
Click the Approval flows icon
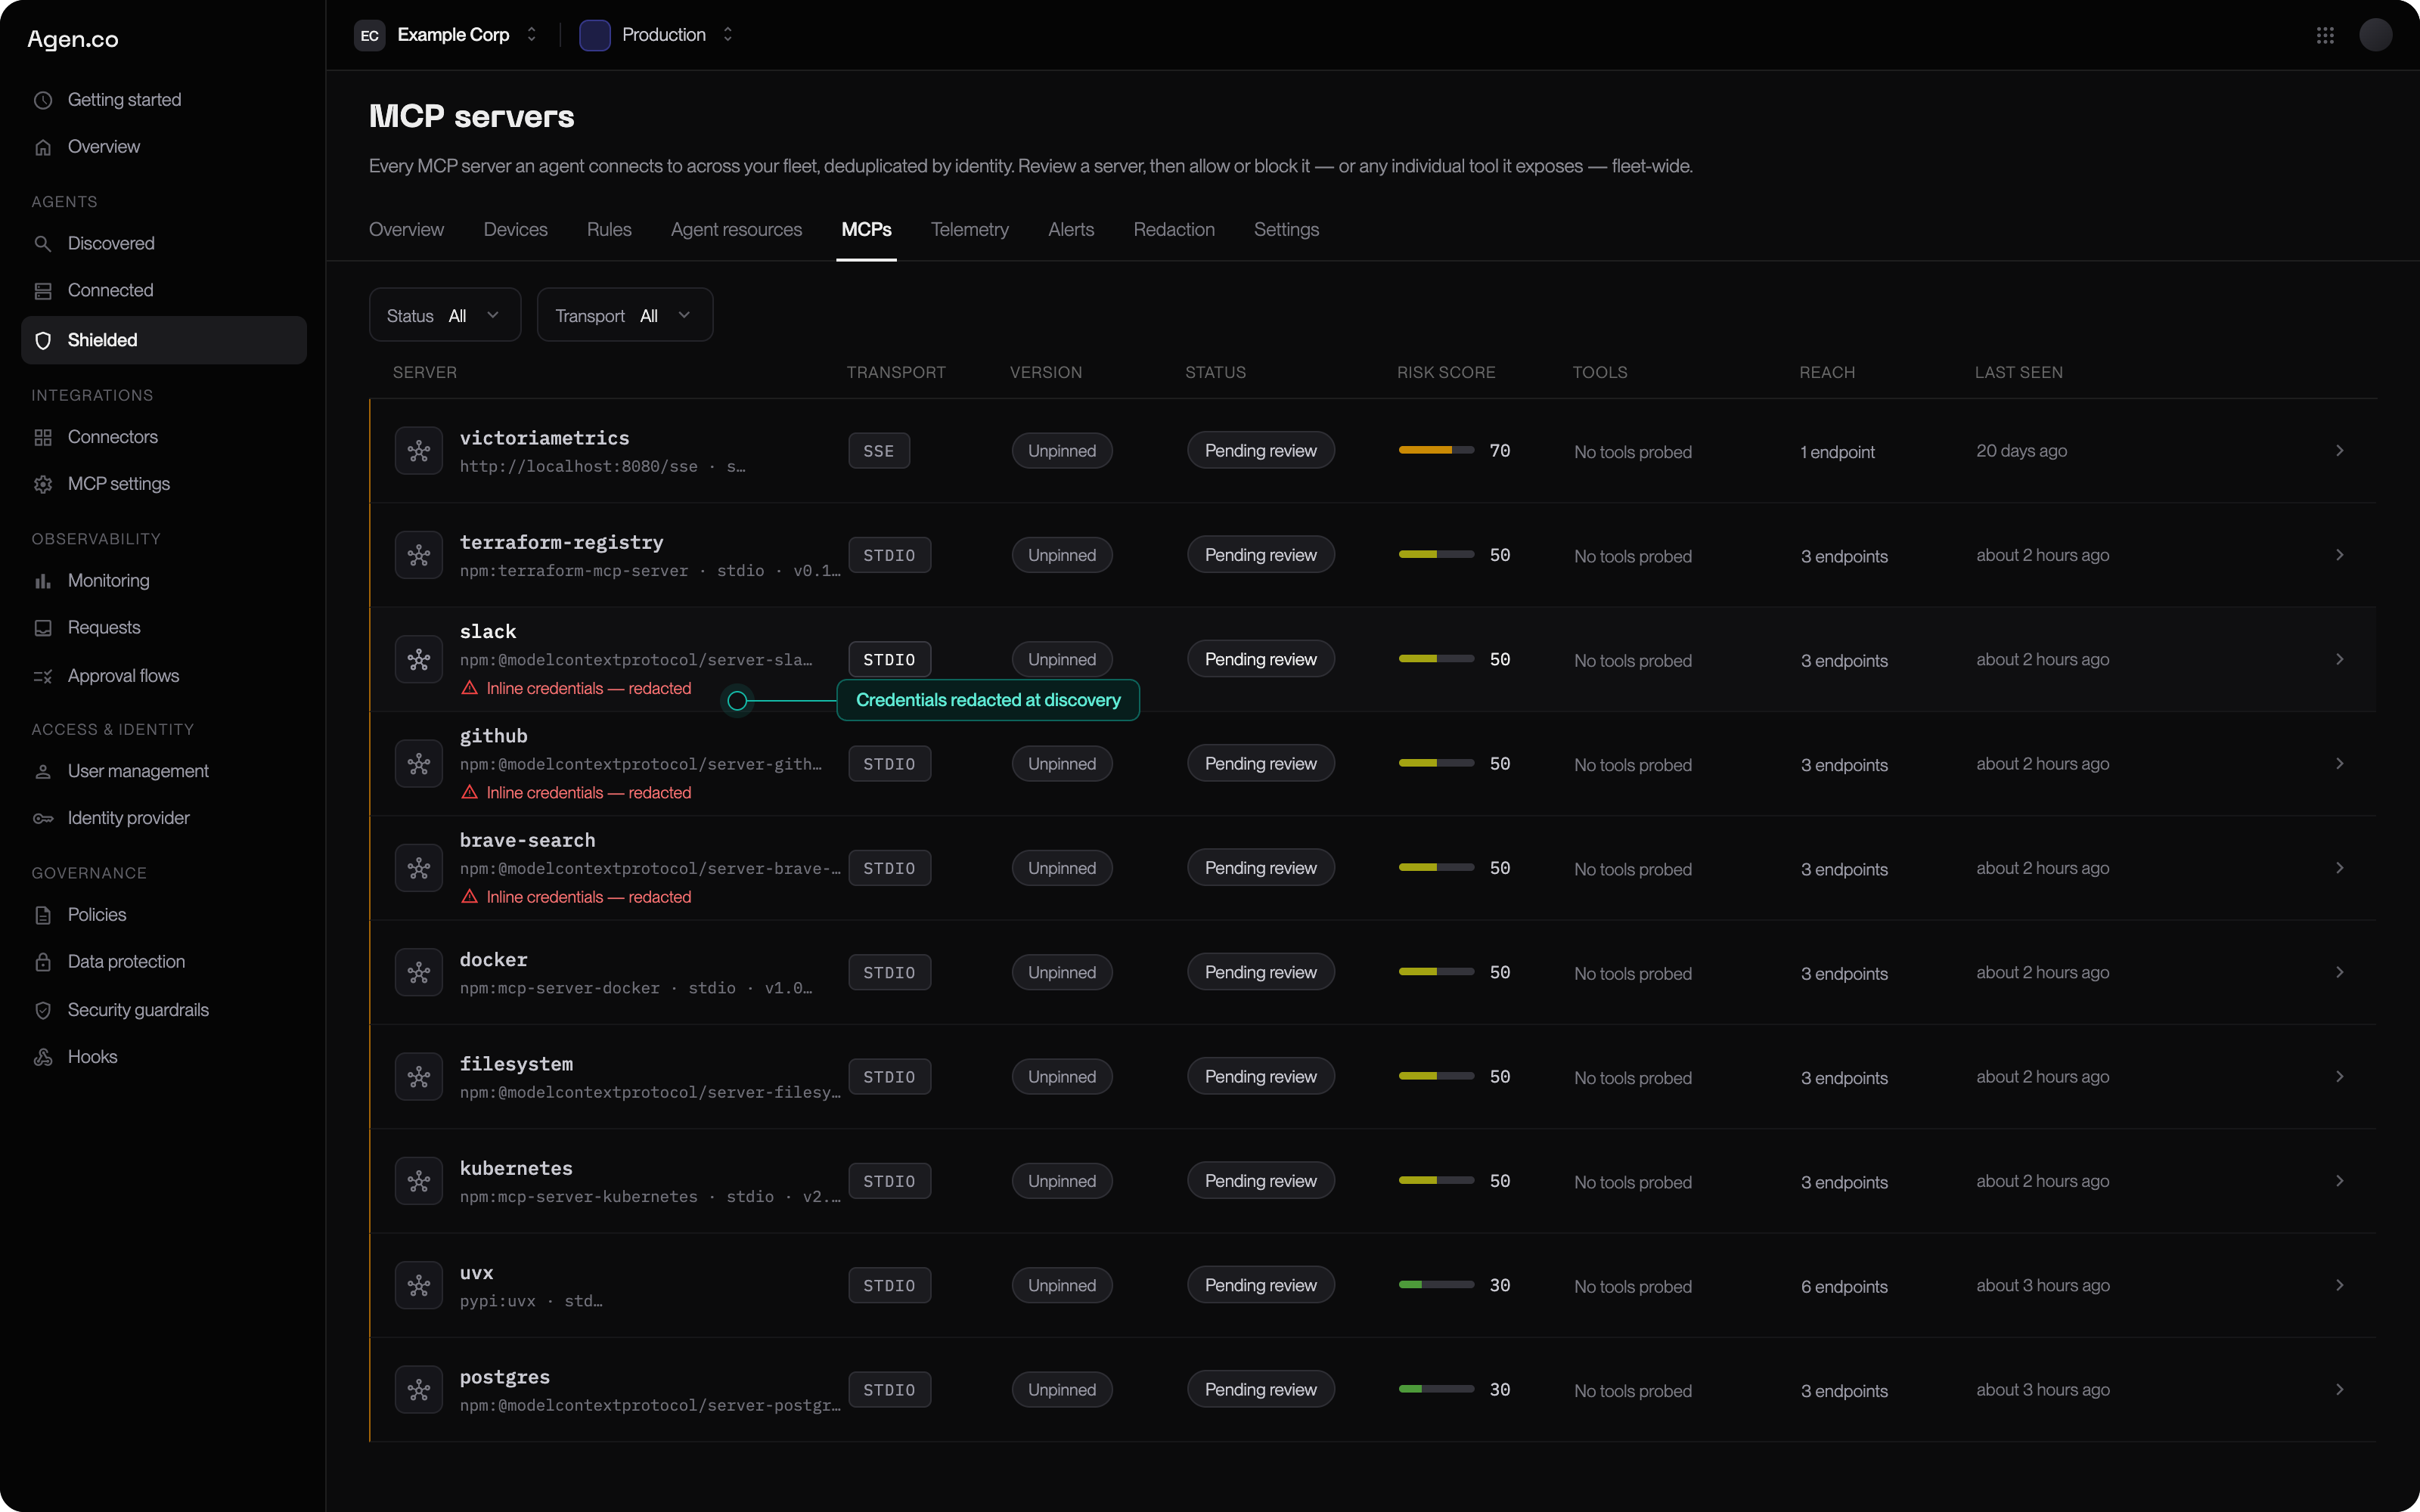pyautogui.click(x=43, y=676)
